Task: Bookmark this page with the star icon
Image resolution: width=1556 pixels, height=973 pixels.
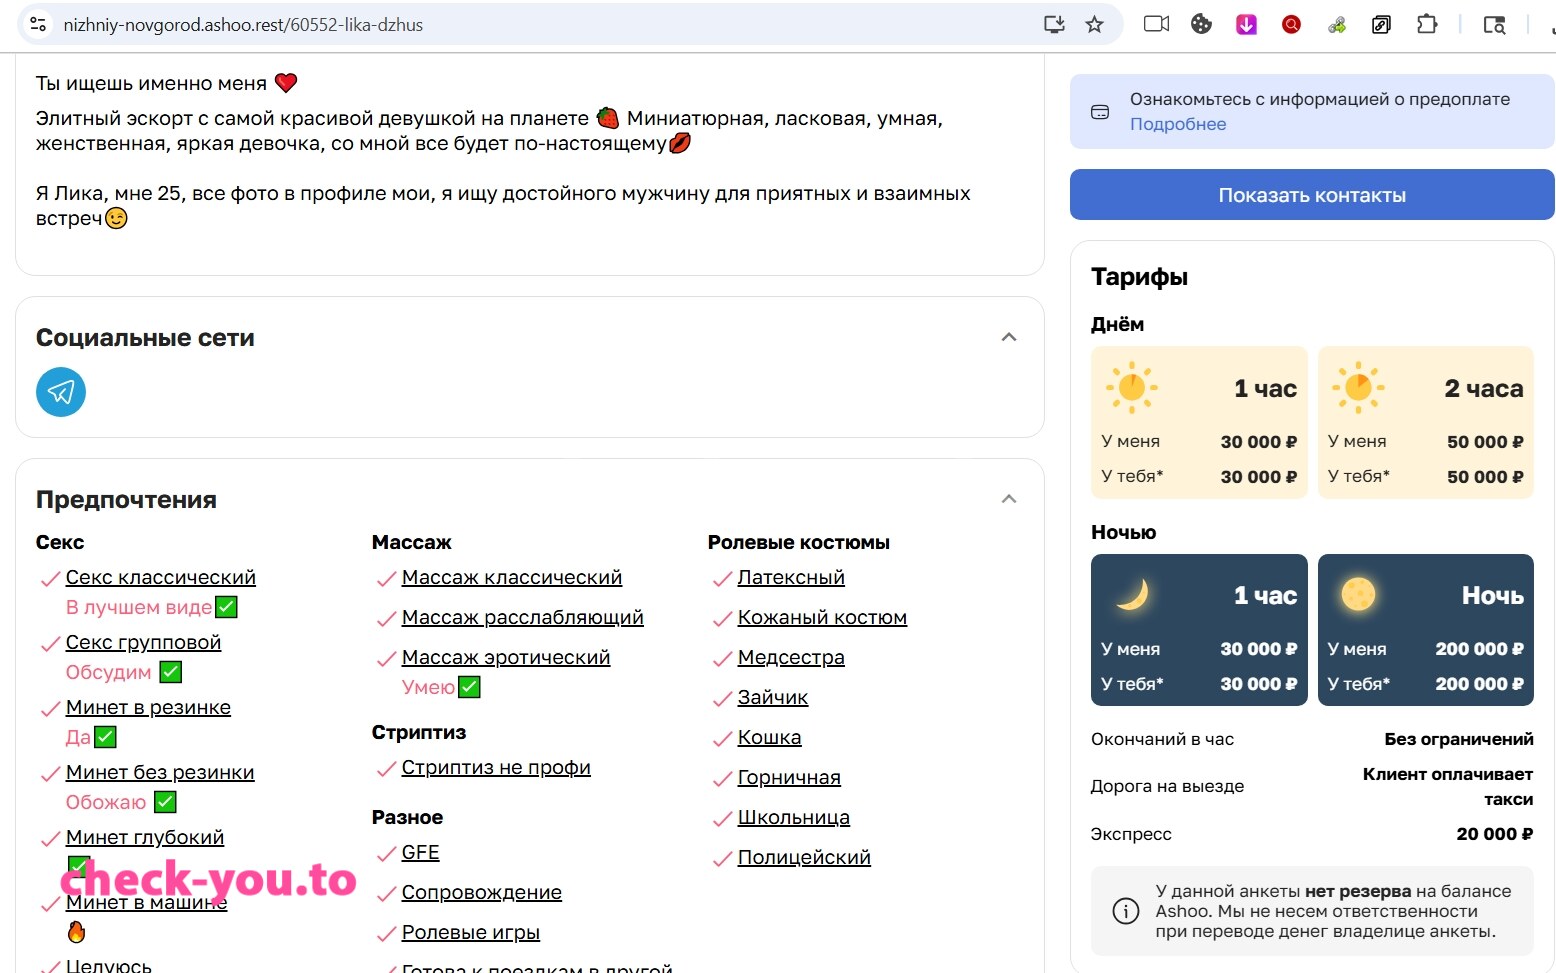Action: coord(1094,25)
